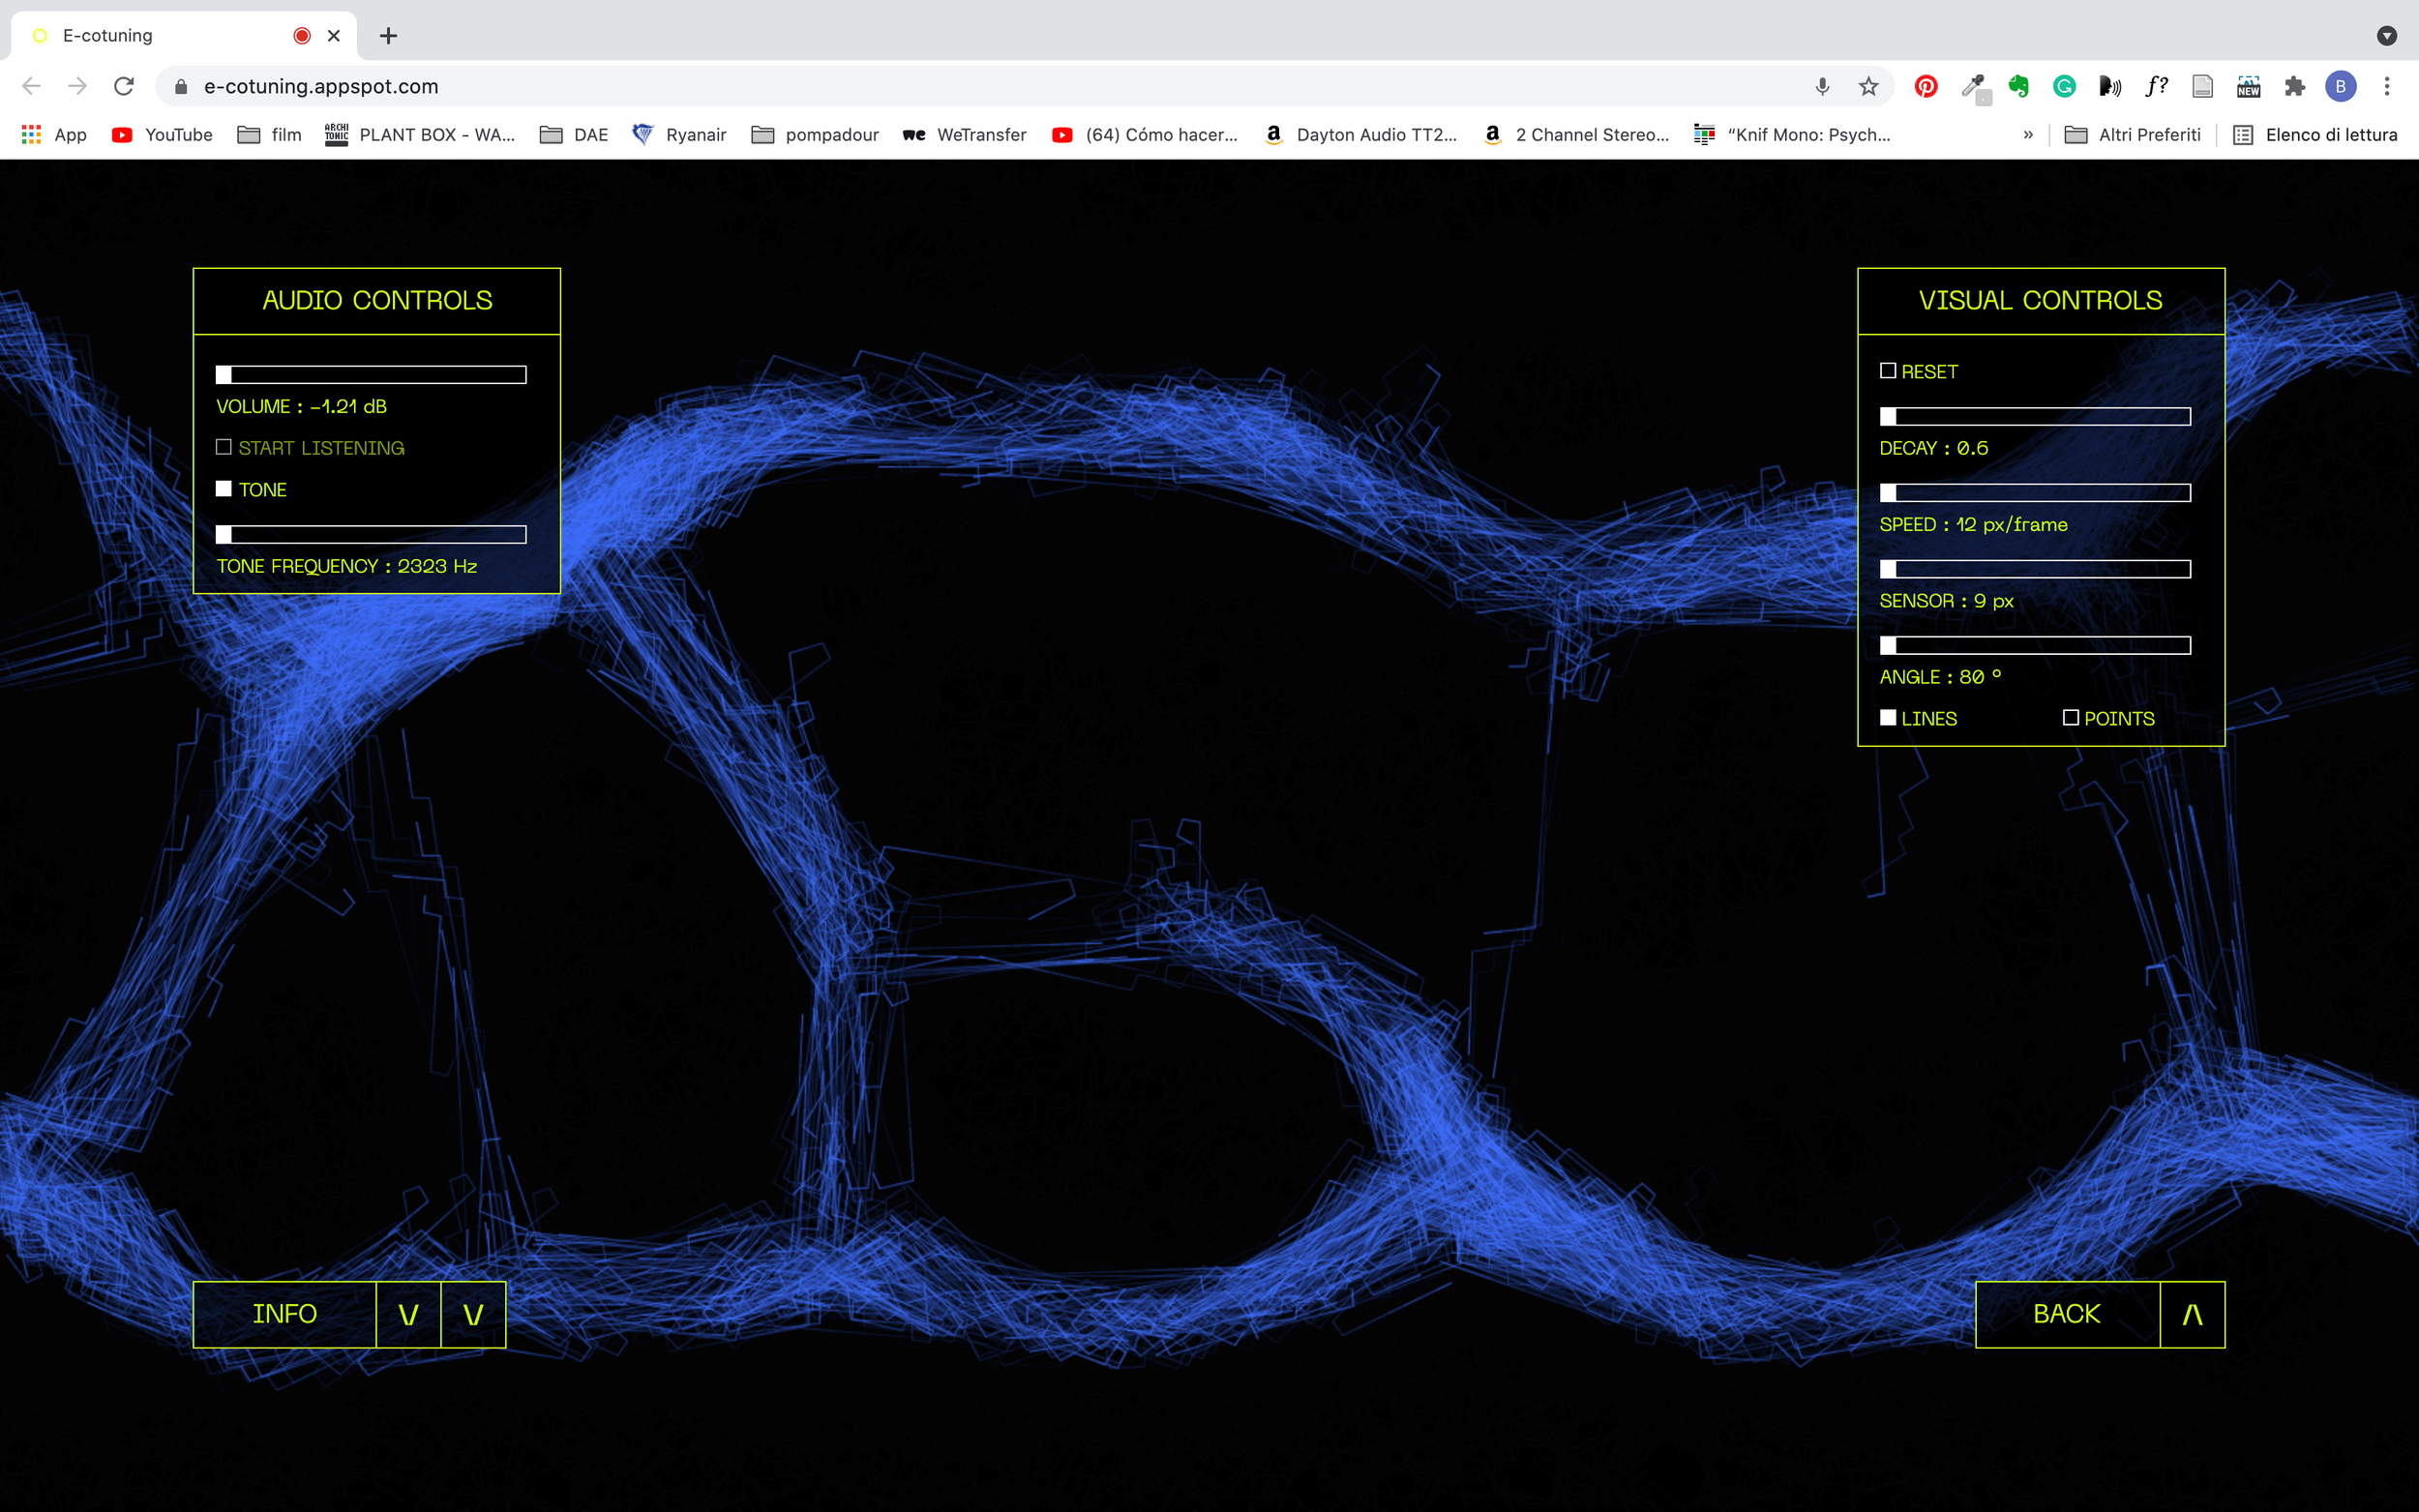Bookmark this page with the star icon
This screenshot has width=2419, height=1512.
(x=1868, y=87)
